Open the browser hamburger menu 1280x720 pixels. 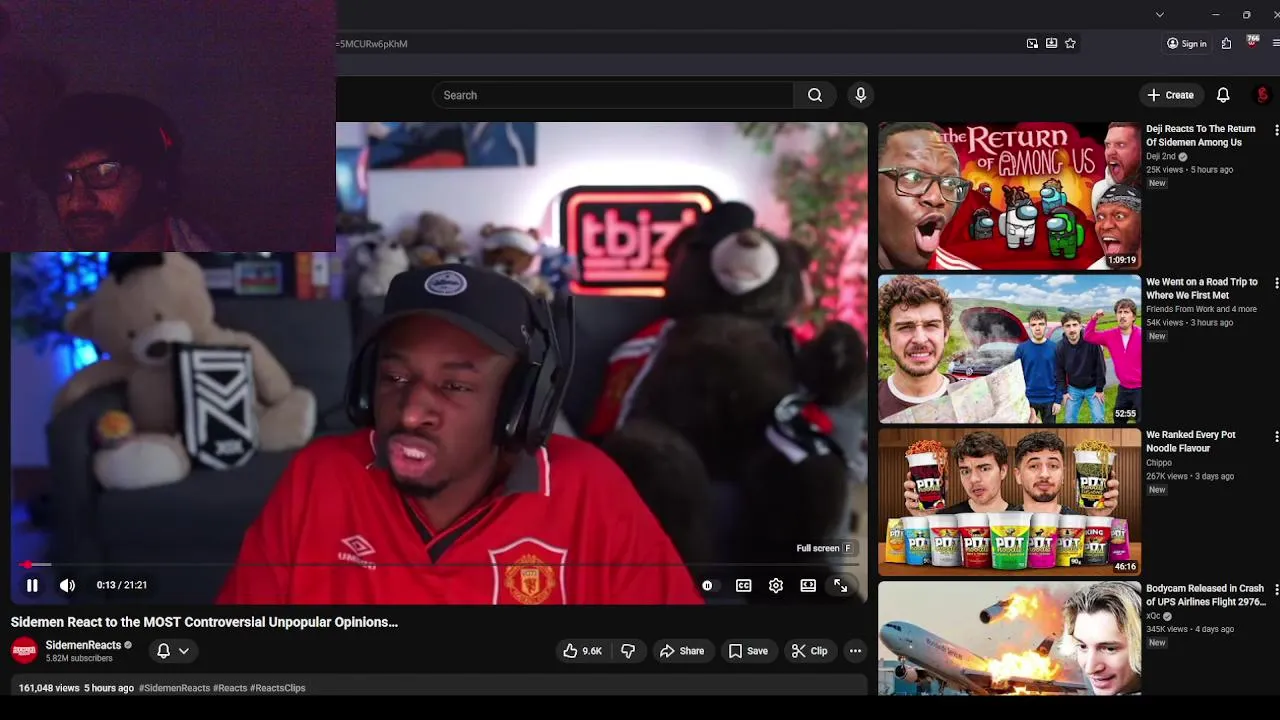(1276, 43)
